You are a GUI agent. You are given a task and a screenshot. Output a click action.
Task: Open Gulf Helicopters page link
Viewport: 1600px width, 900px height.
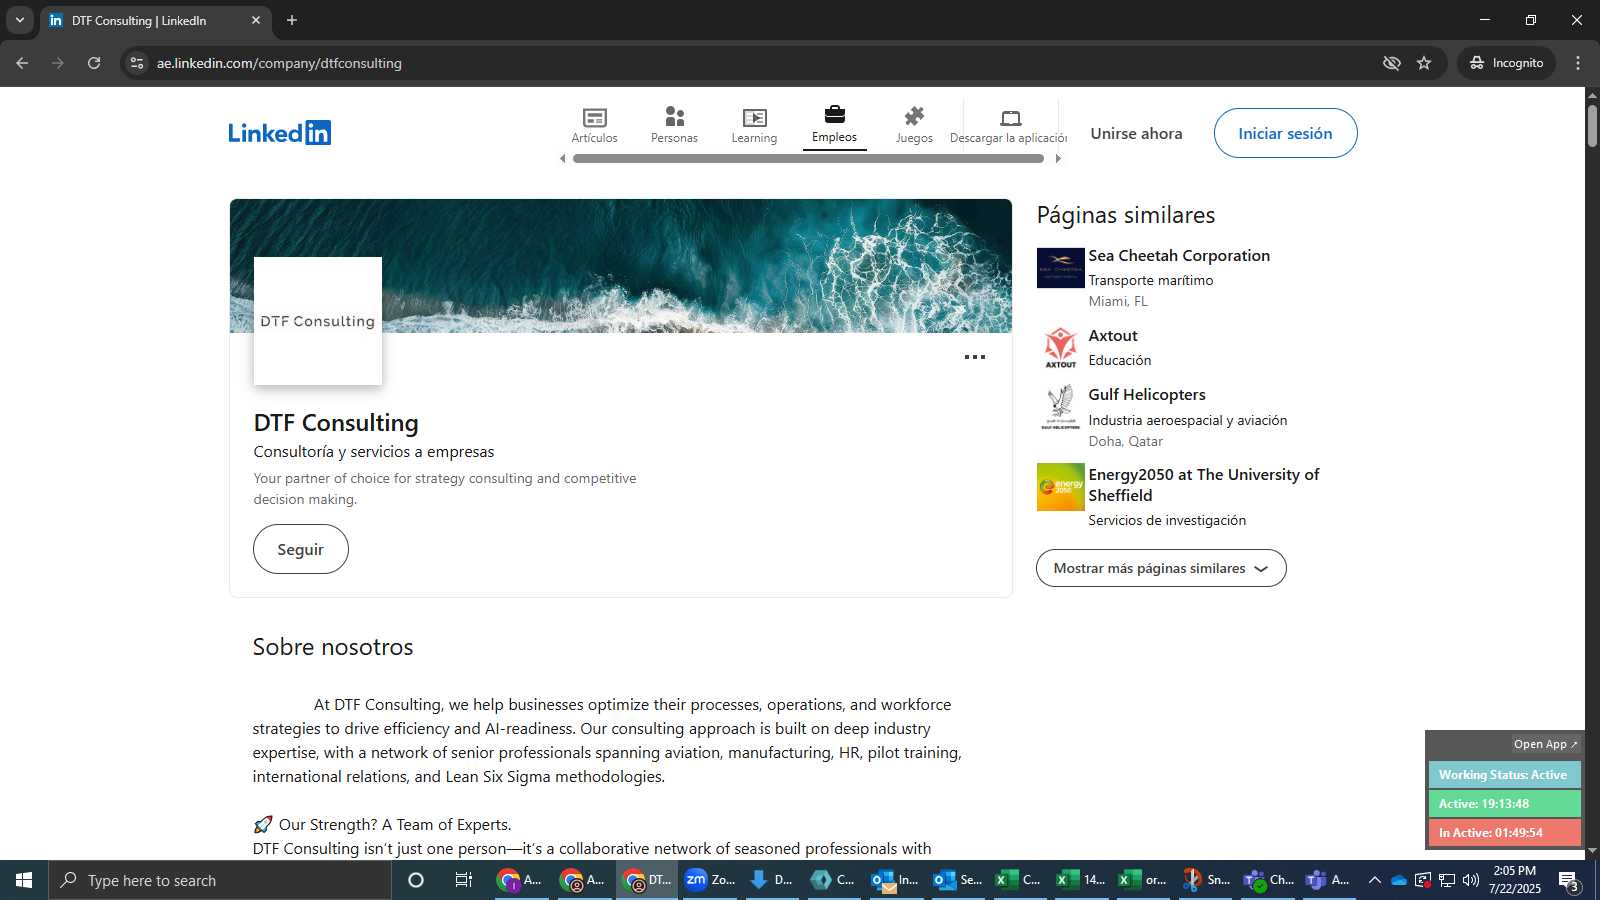point(1147,395)
